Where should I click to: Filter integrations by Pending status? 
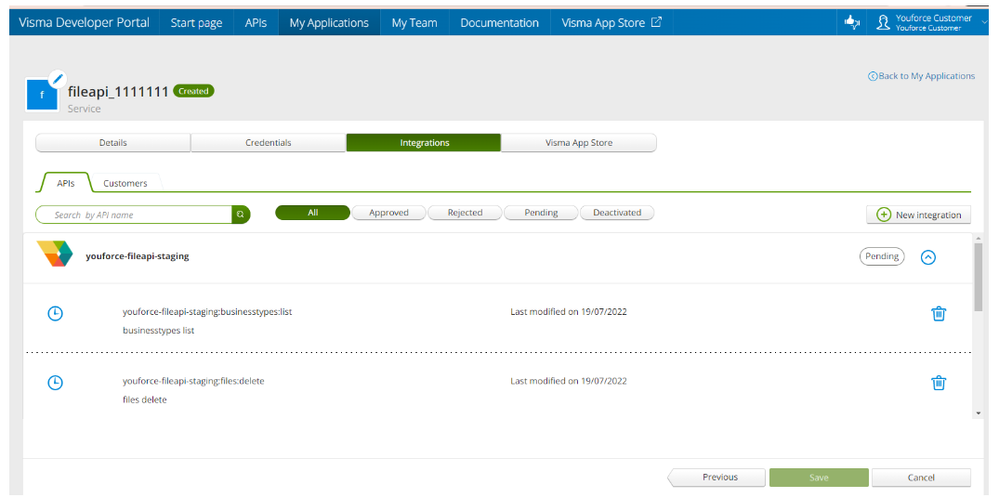pyautogui.click(x=541, y=213)
